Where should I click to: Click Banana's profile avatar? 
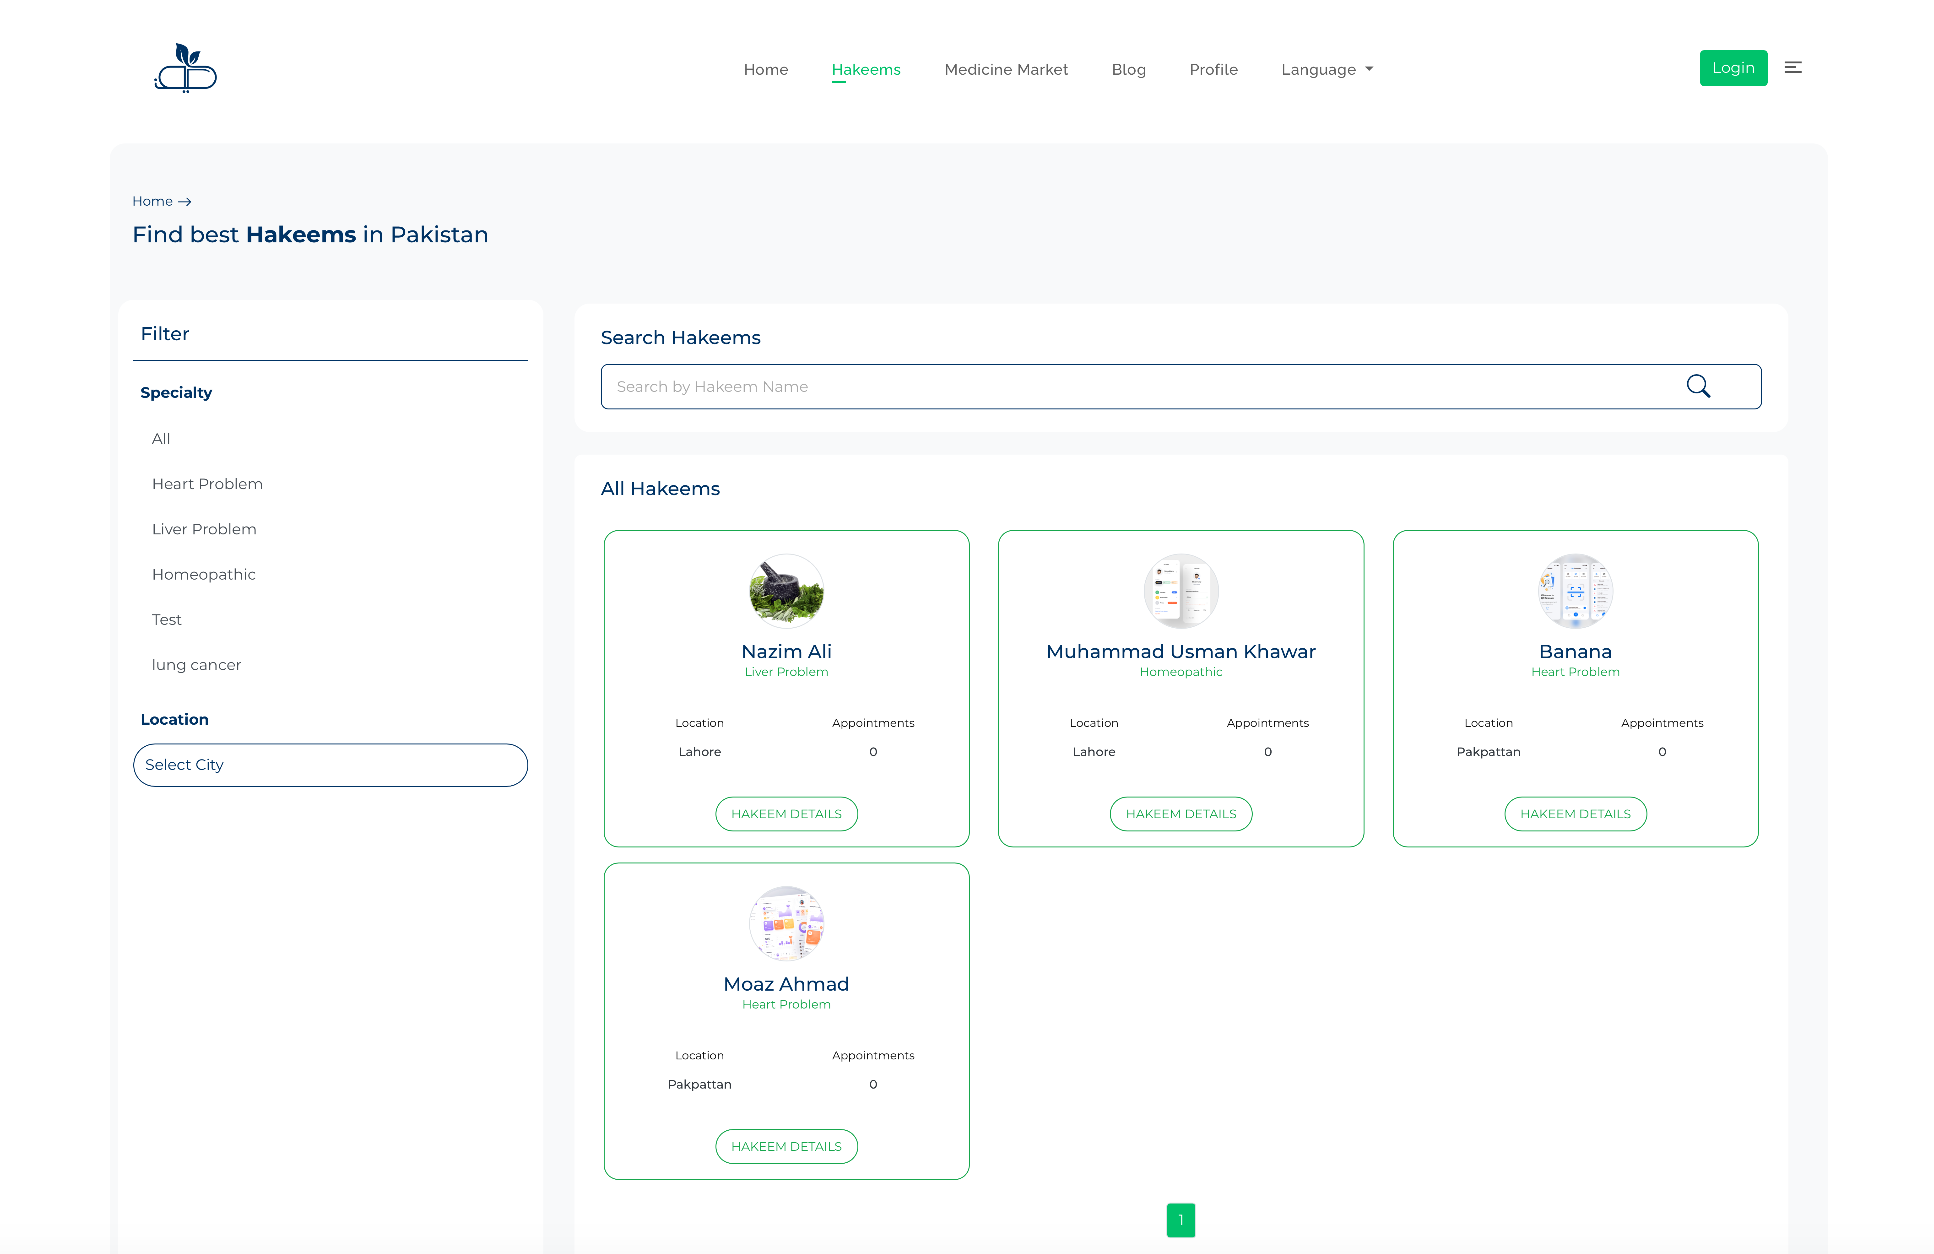1575,591
